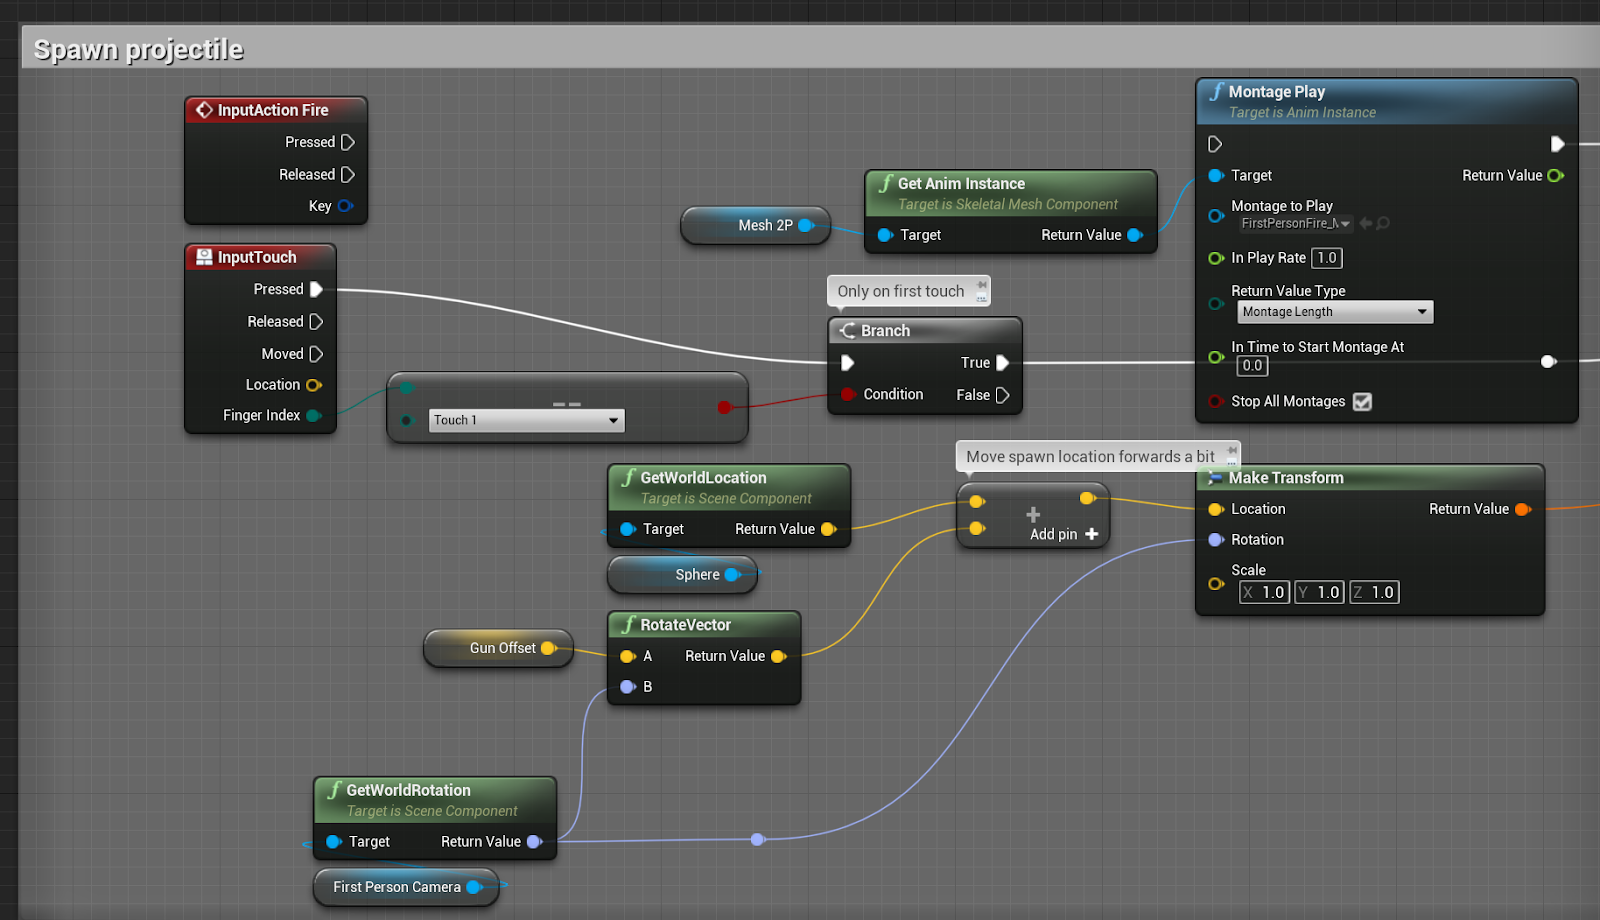This screenshot has height=920, width=1600.
Task: Select the Spawn projectile comment title
Action: [x=139, y=50]
